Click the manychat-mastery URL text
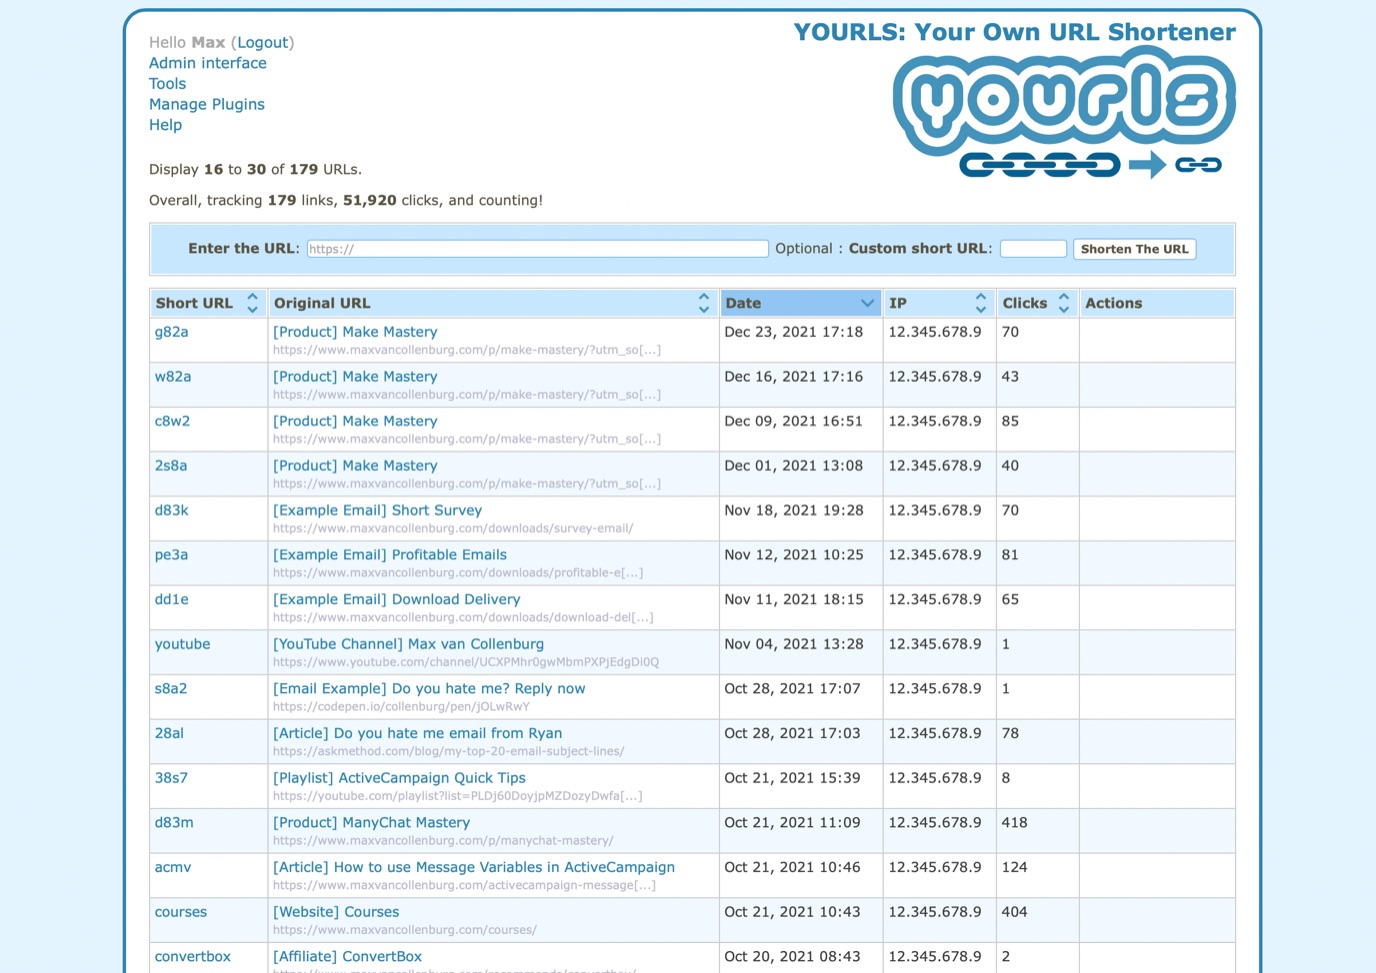 pyautogui.click(x=443, y=841)
